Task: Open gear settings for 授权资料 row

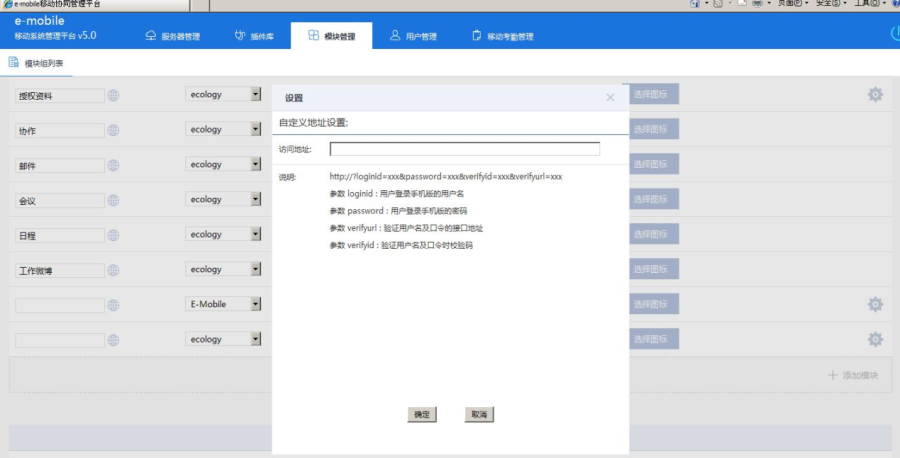Action: (875, 95)
